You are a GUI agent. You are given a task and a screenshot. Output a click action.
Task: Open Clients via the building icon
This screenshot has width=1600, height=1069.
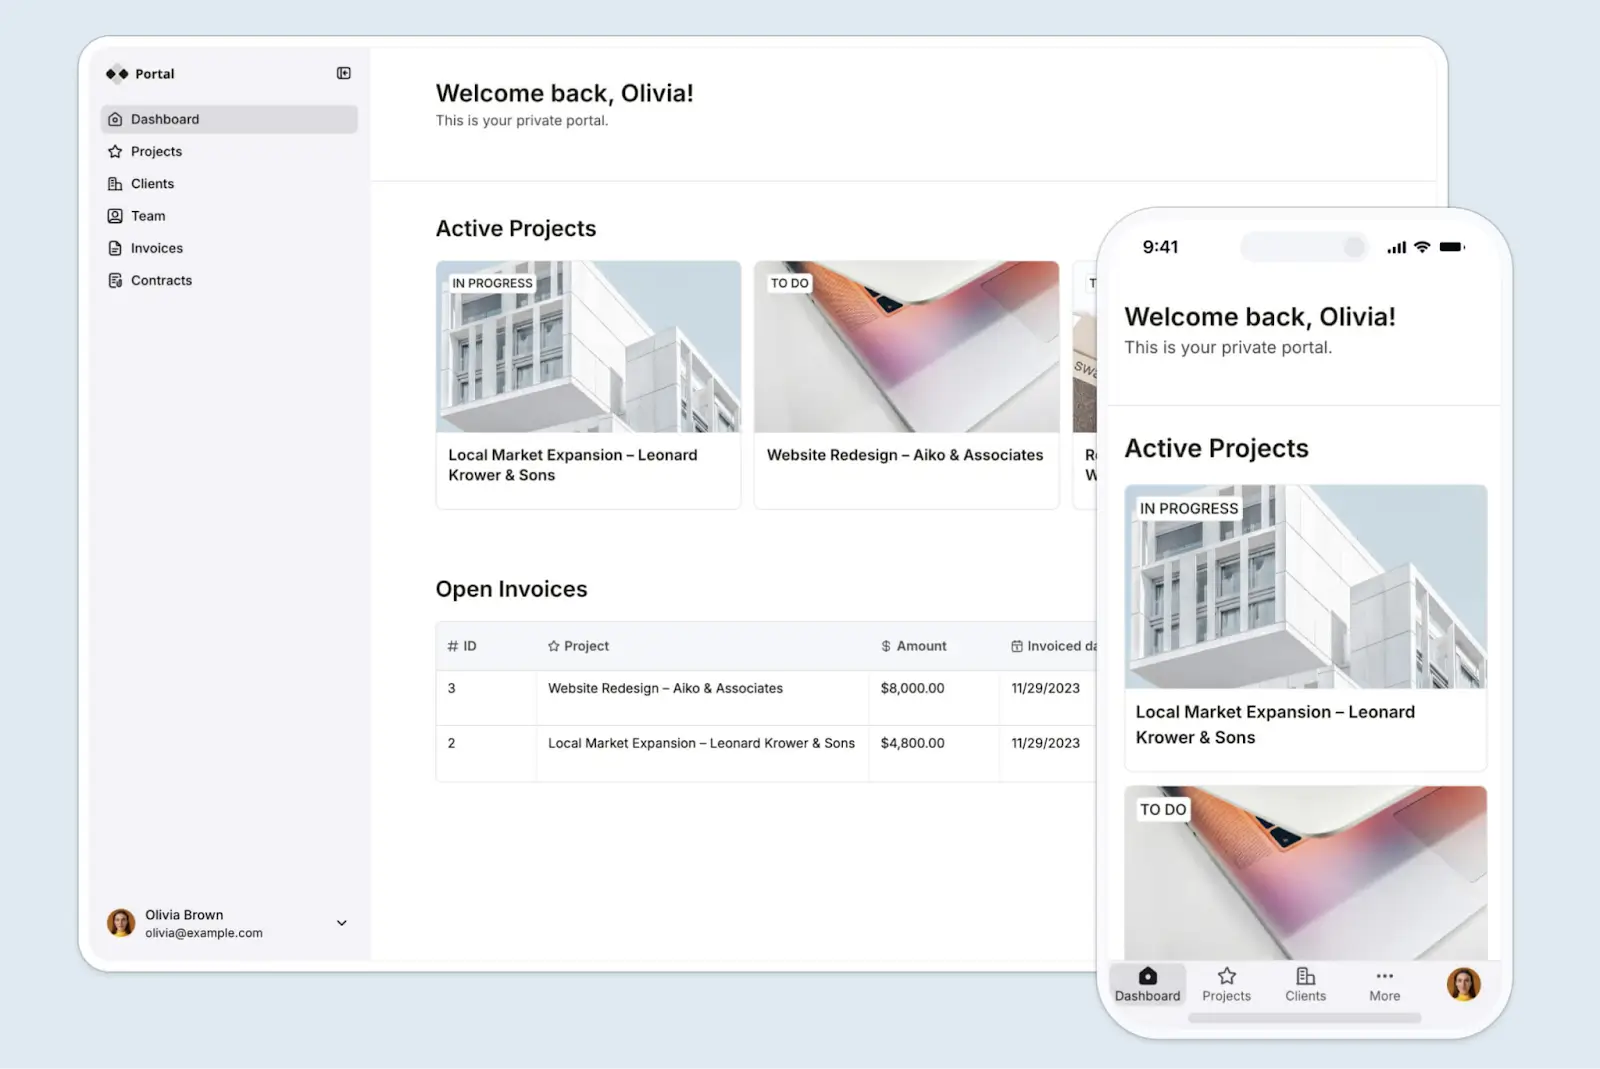click(114, 183)
